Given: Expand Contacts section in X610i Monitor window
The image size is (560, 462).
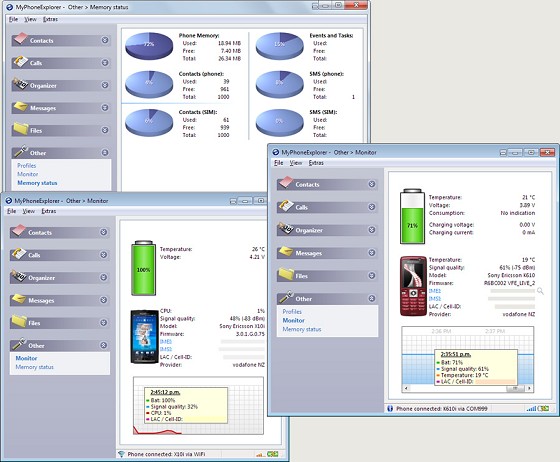Looking at the screenshot, I should [x=371, y=184].
